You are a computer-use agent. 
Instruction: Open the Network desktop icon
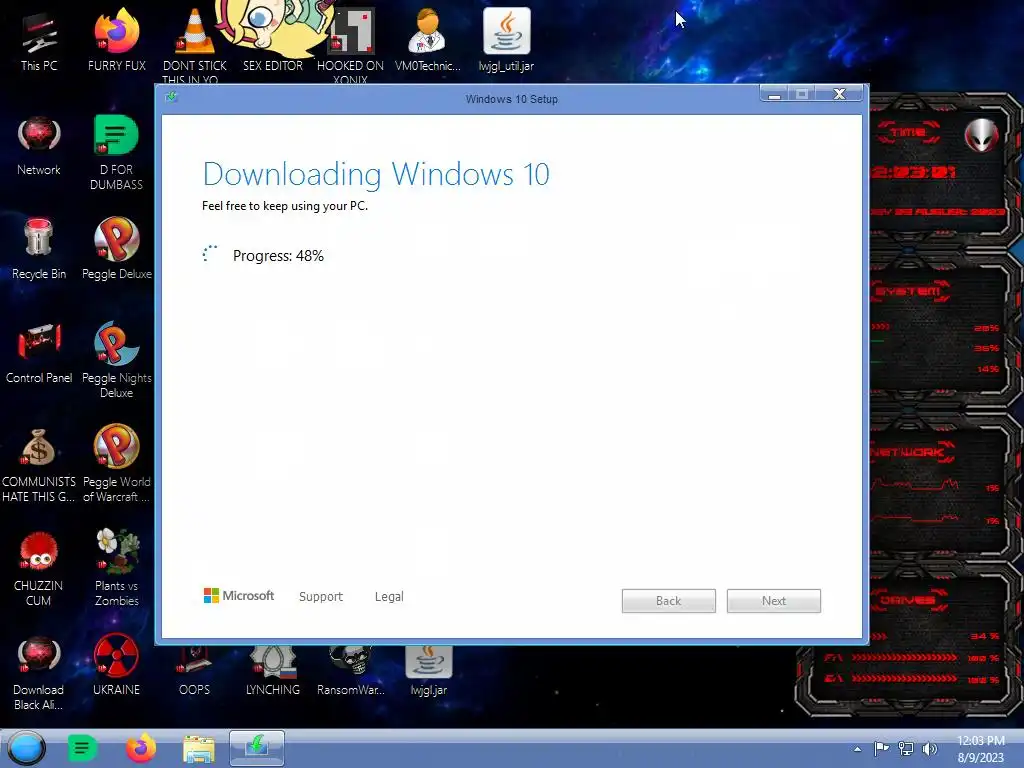pos(39,145)
